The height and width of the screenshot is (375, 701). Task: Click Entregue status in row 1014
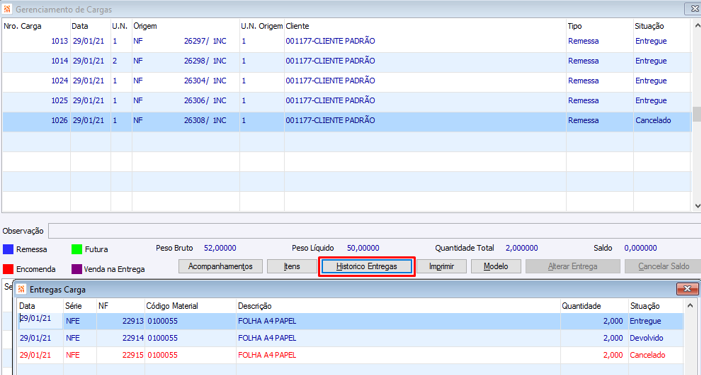click(x=650, y=61)
